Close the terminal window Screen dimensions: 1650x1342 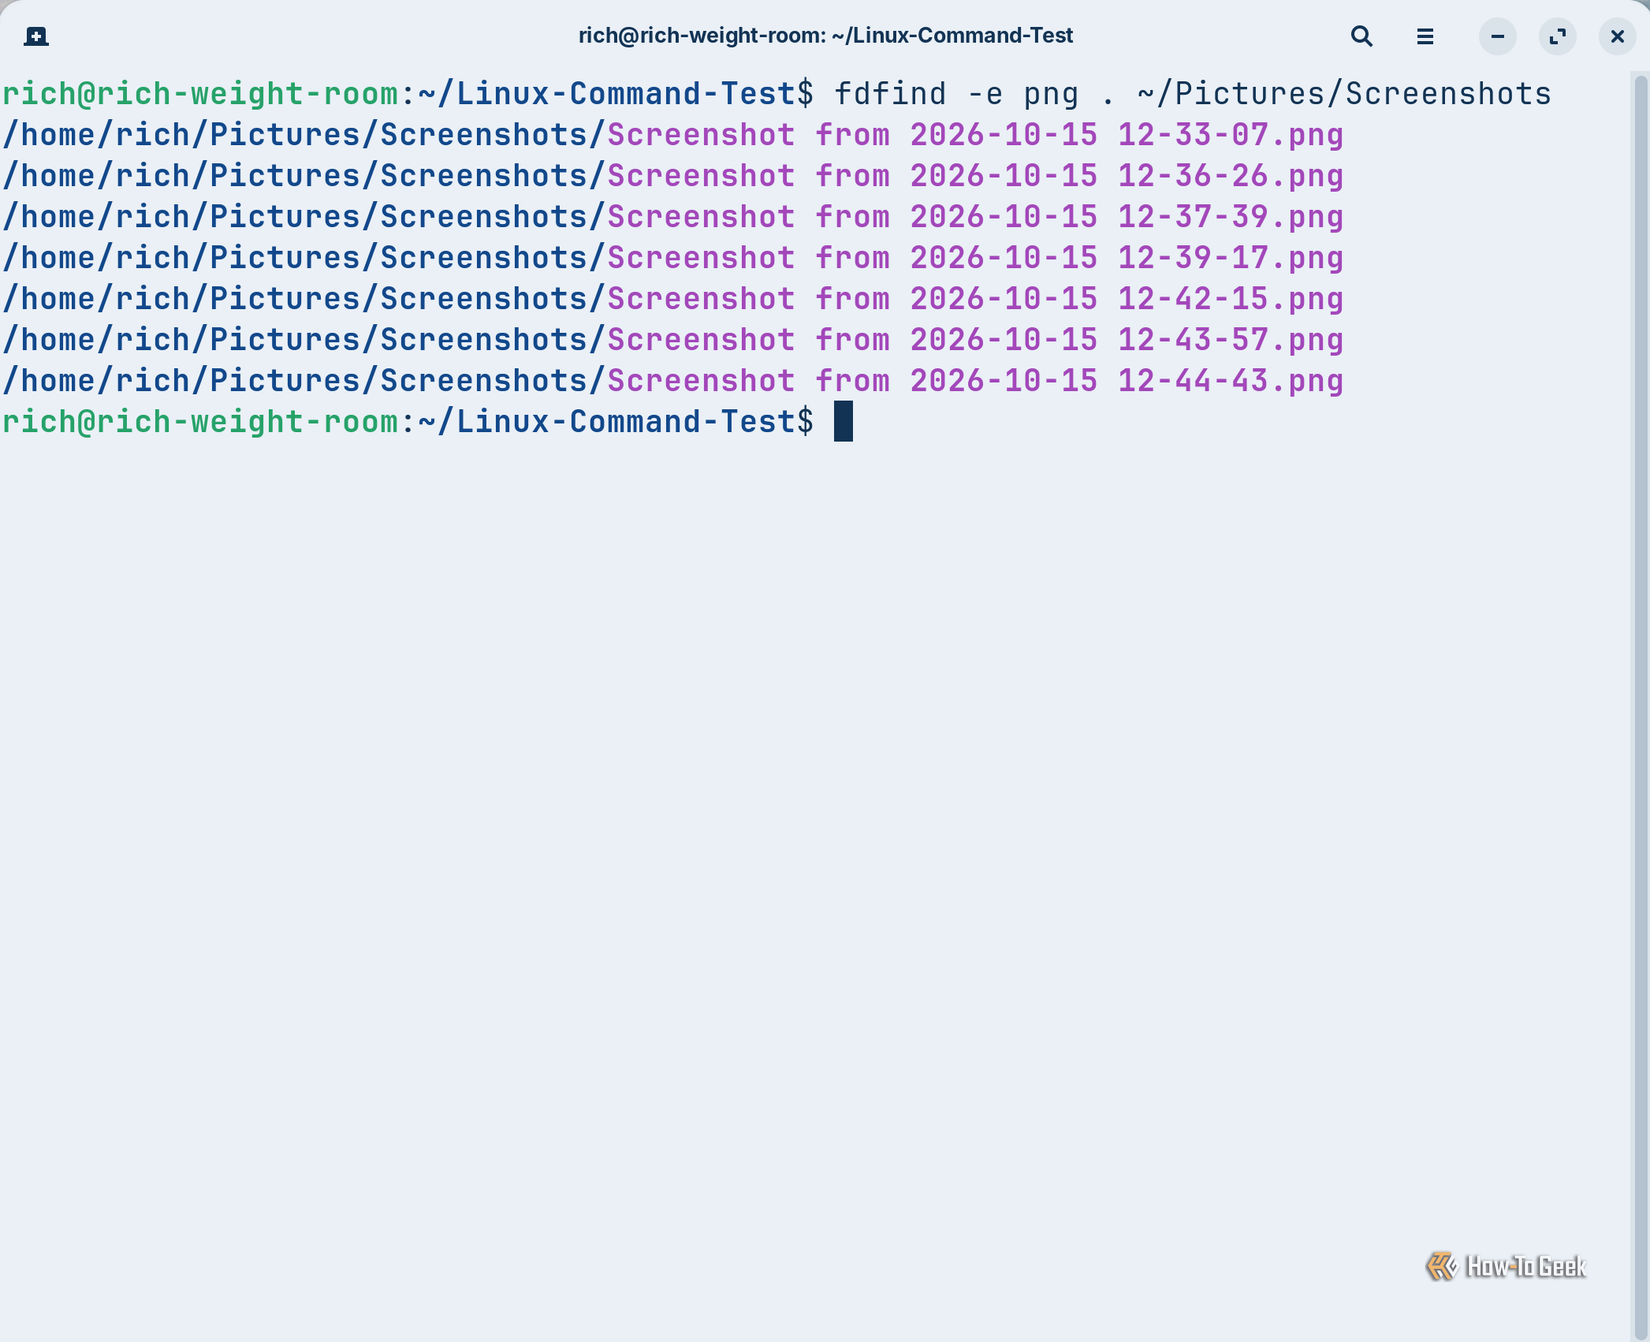point(1617,37)
